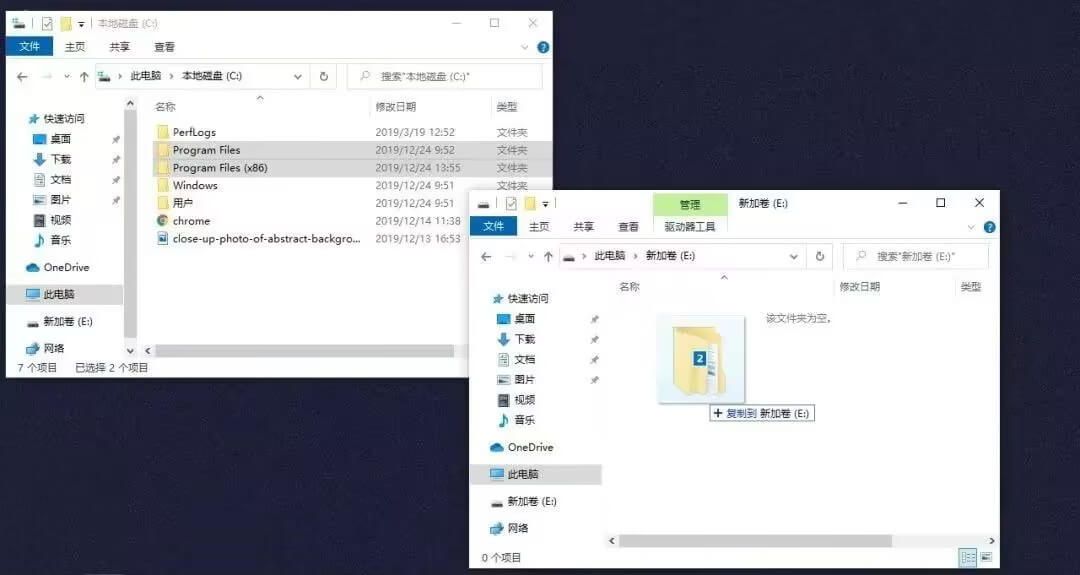Expand the ribbon in the C: window
This screenshot has height=575, width=1080.
pos(526,47)
